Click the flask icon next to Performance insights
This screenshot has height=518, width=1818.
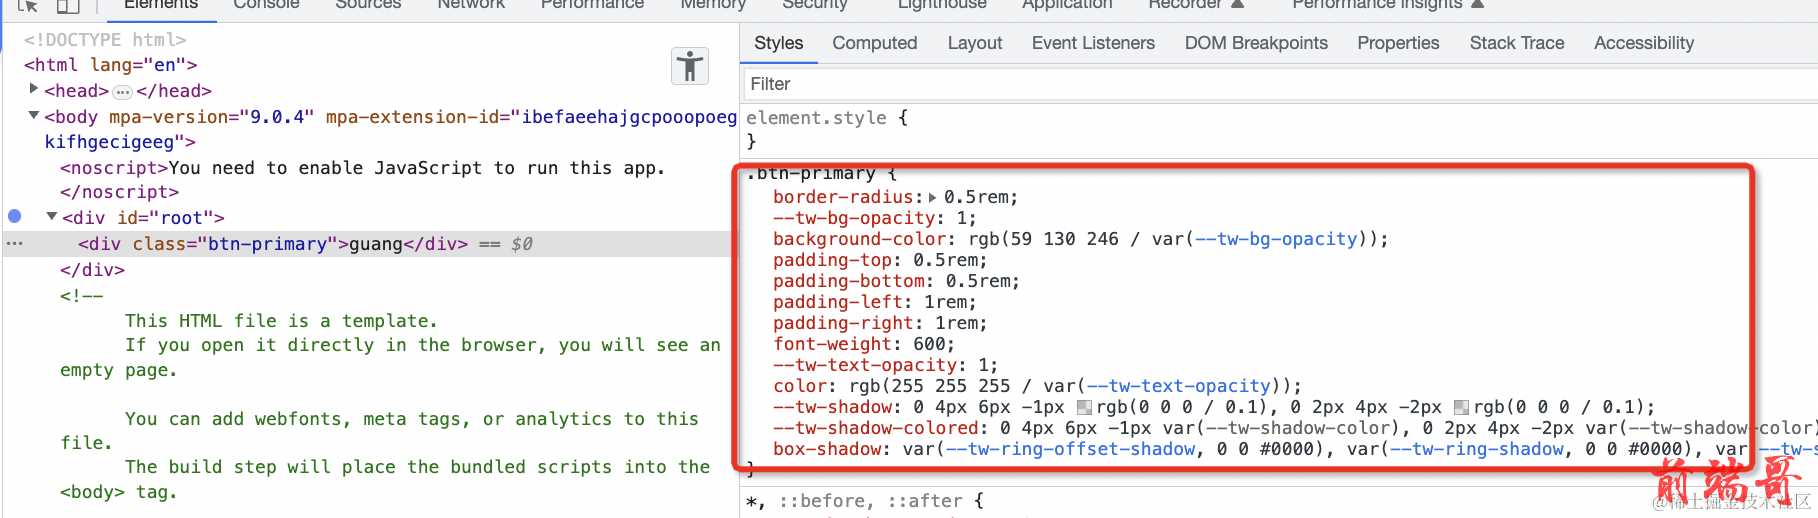pos(1477,5)
